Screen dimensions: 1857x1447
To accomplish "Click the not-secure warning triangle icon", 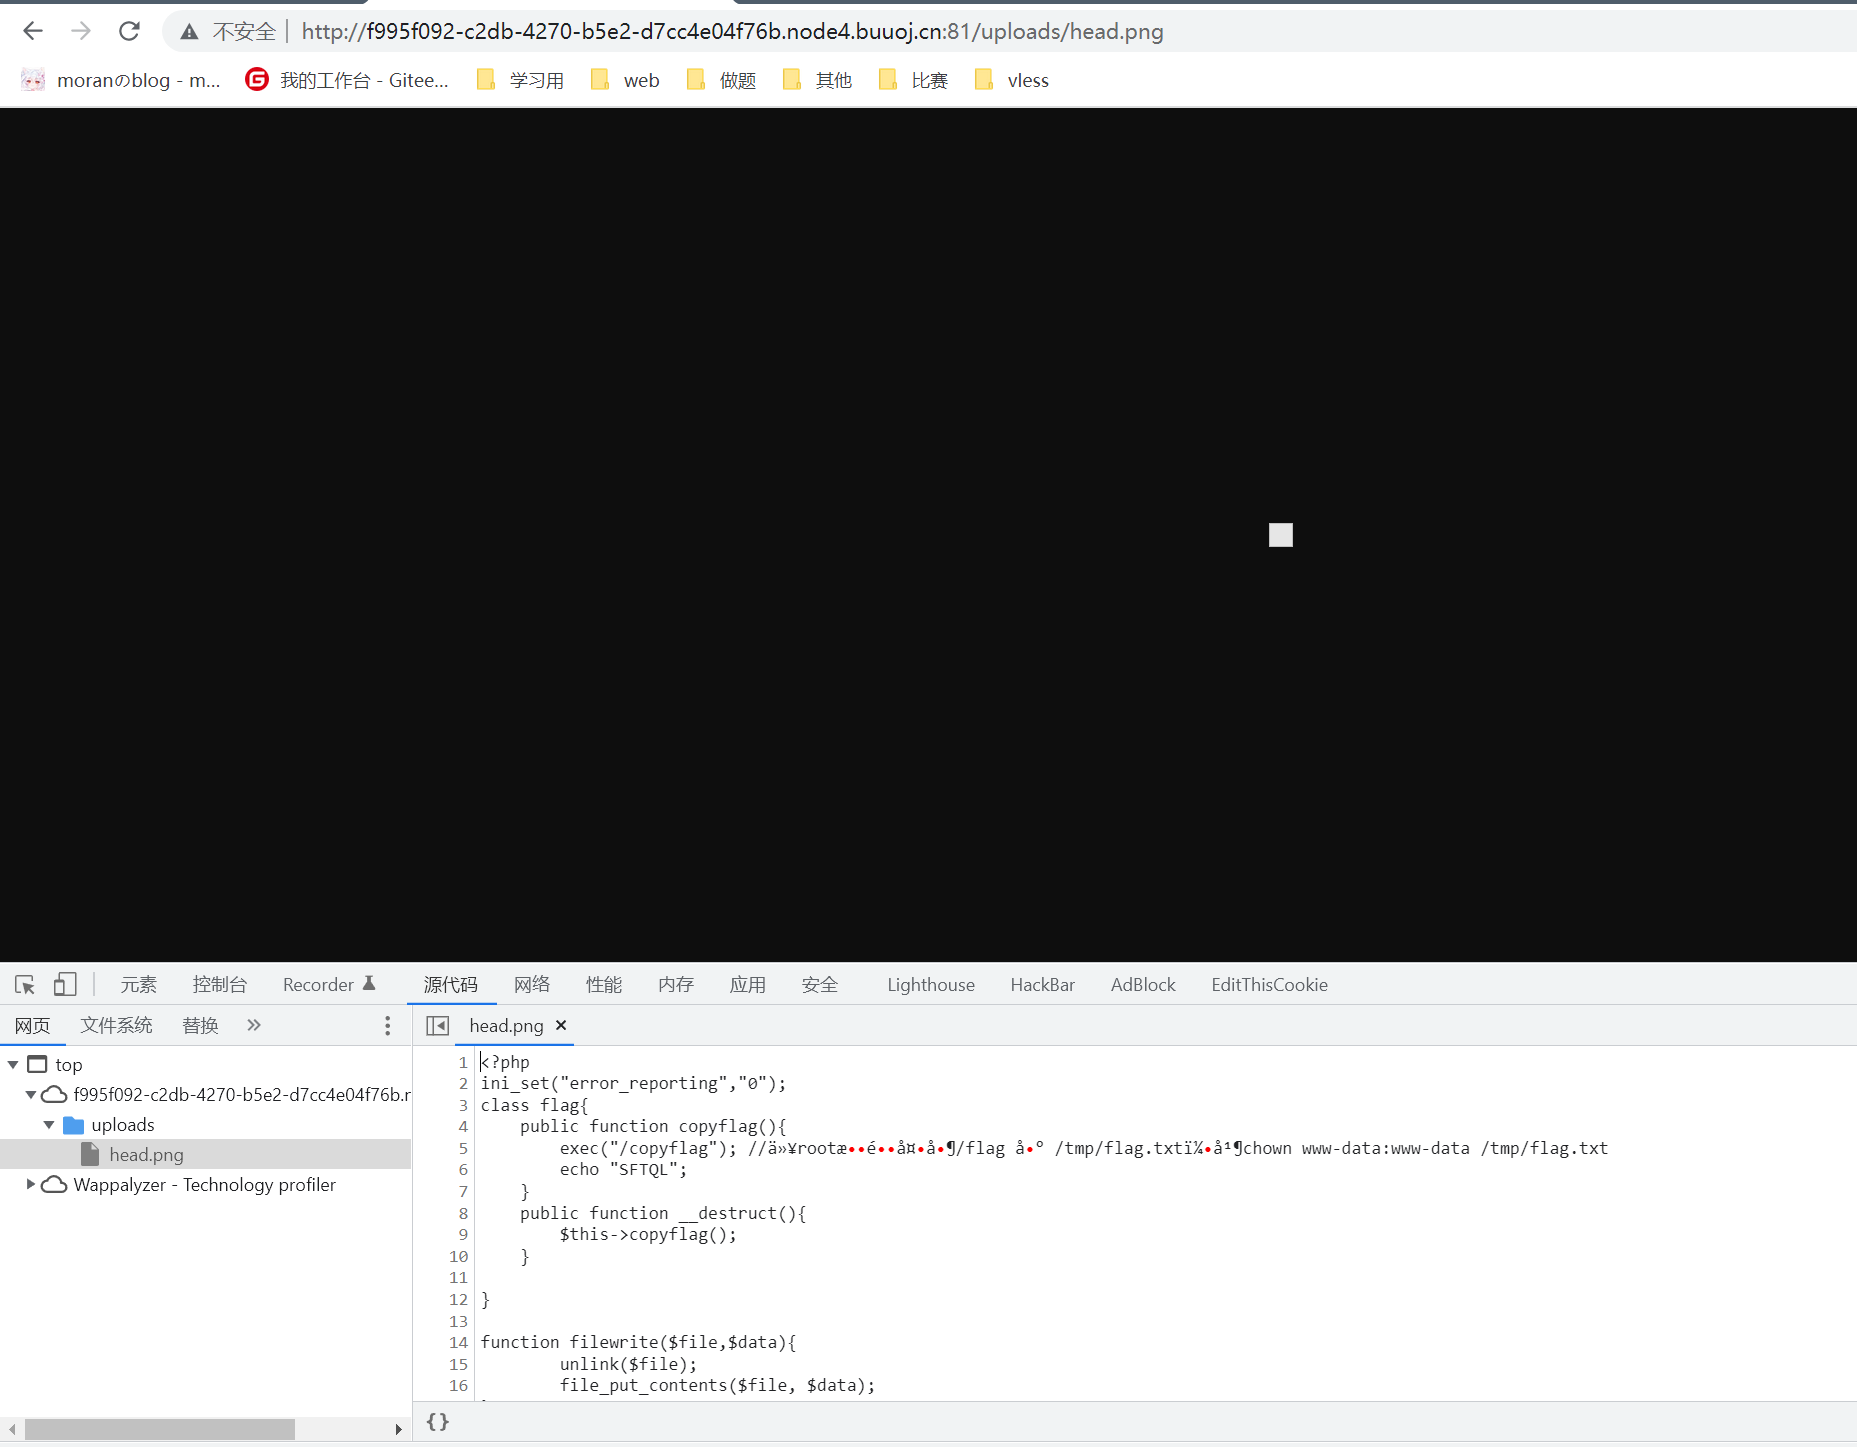I will click(189, 32).
